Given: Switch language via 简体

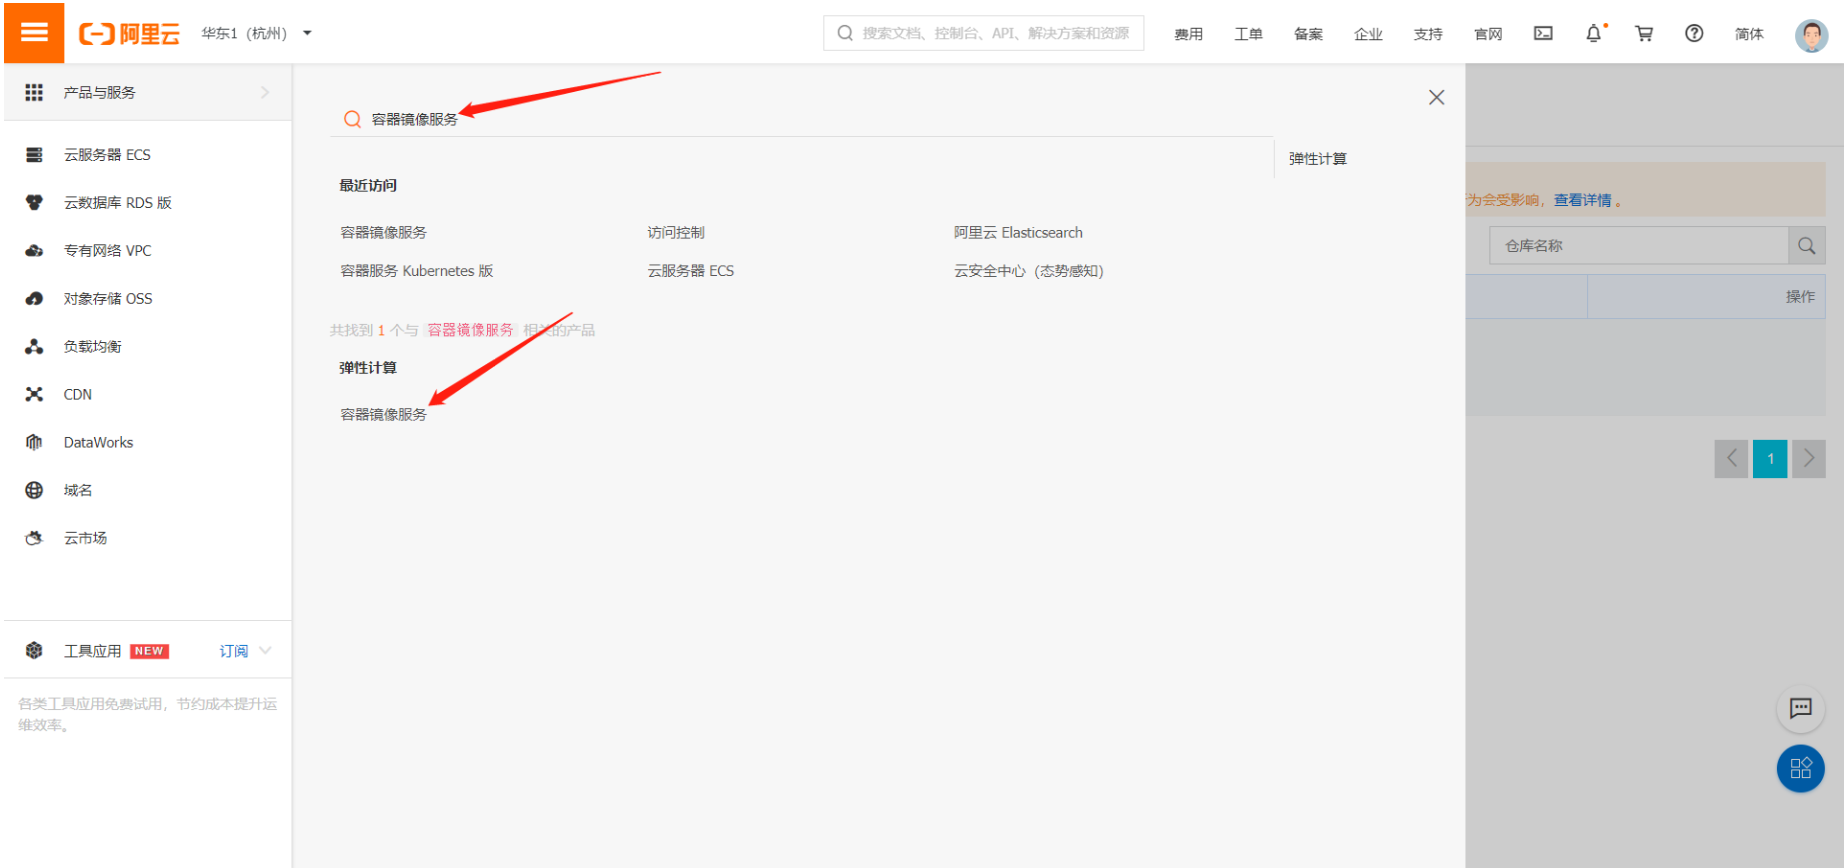Looking at the screenshot, I should point(1749,34).
